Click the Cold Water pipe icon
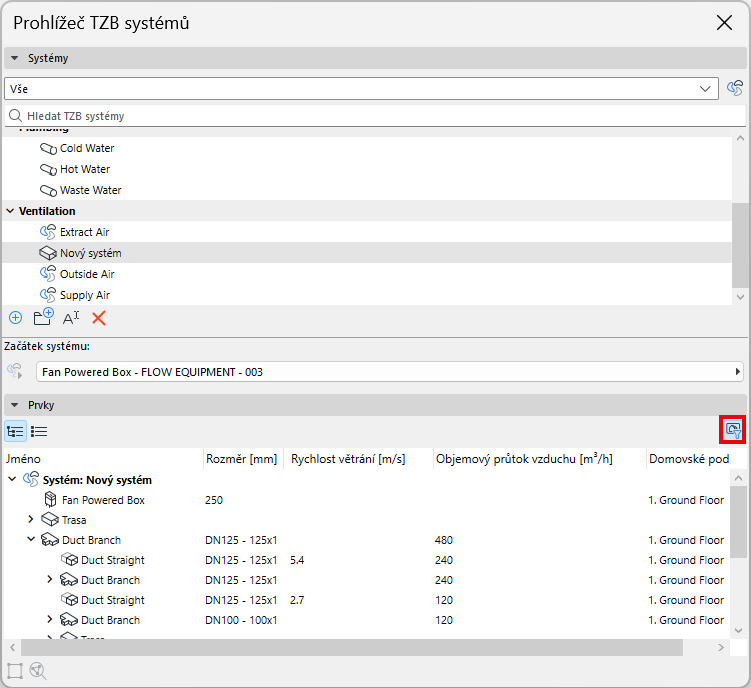751x688 pixels. (x=48, y=149)
